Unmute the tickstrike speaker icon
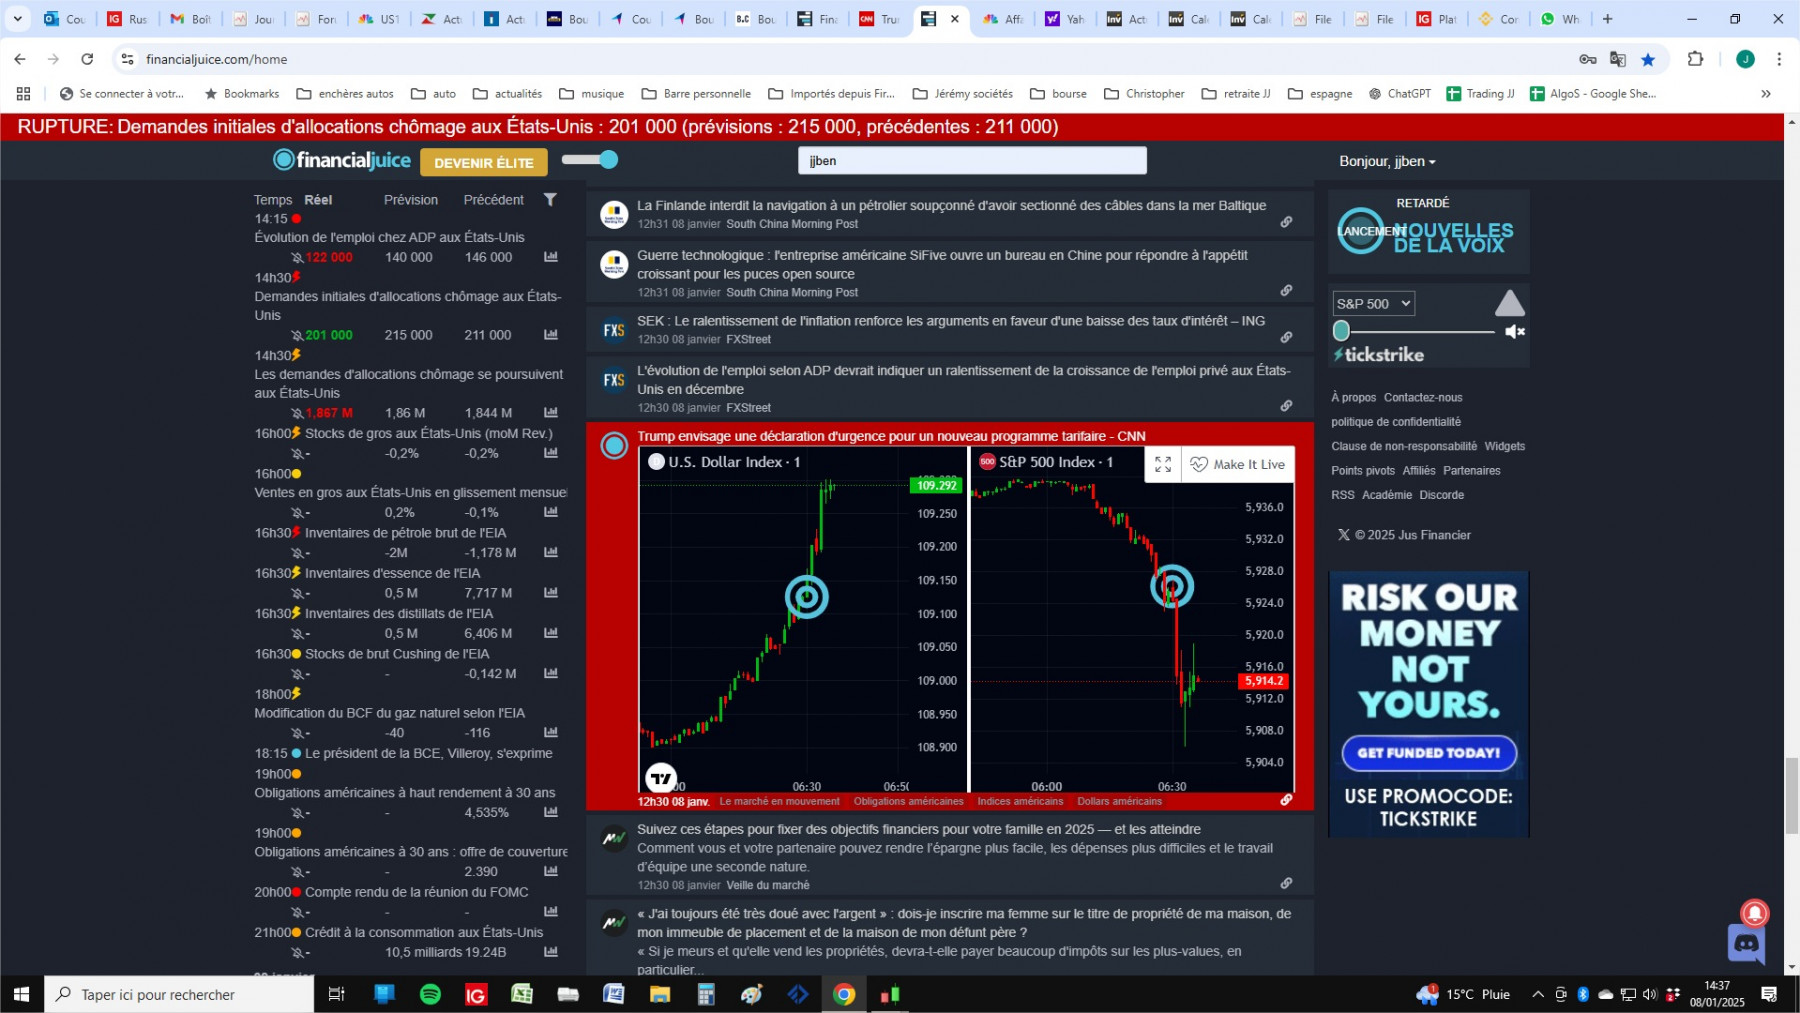This screenshot has height=1013, width=1800. [x=1515, y=332]
